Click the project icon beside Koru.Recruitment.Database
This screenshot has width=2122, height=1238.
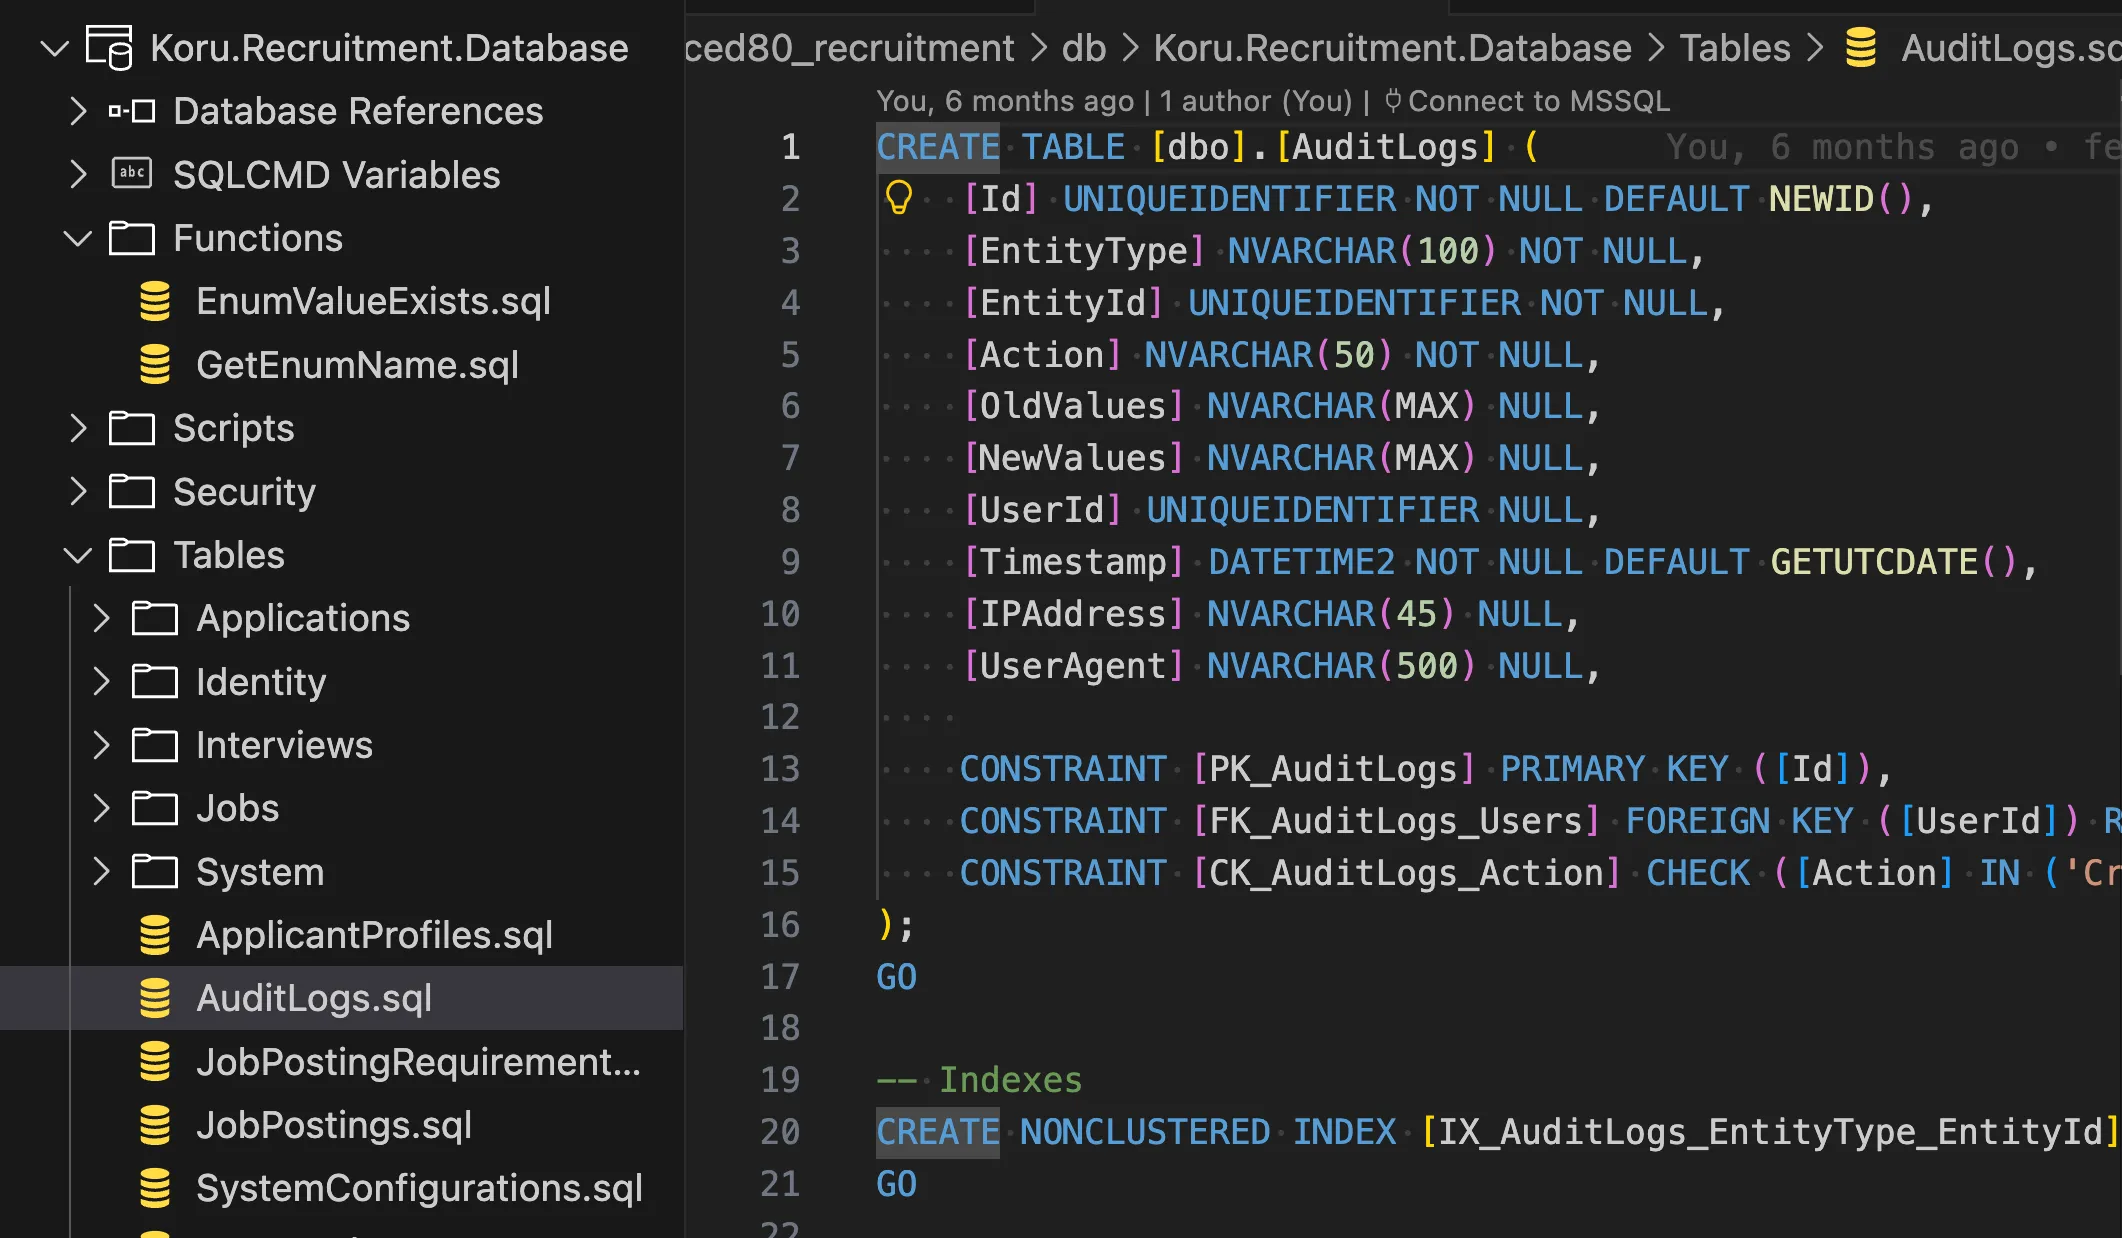(110, 47)
